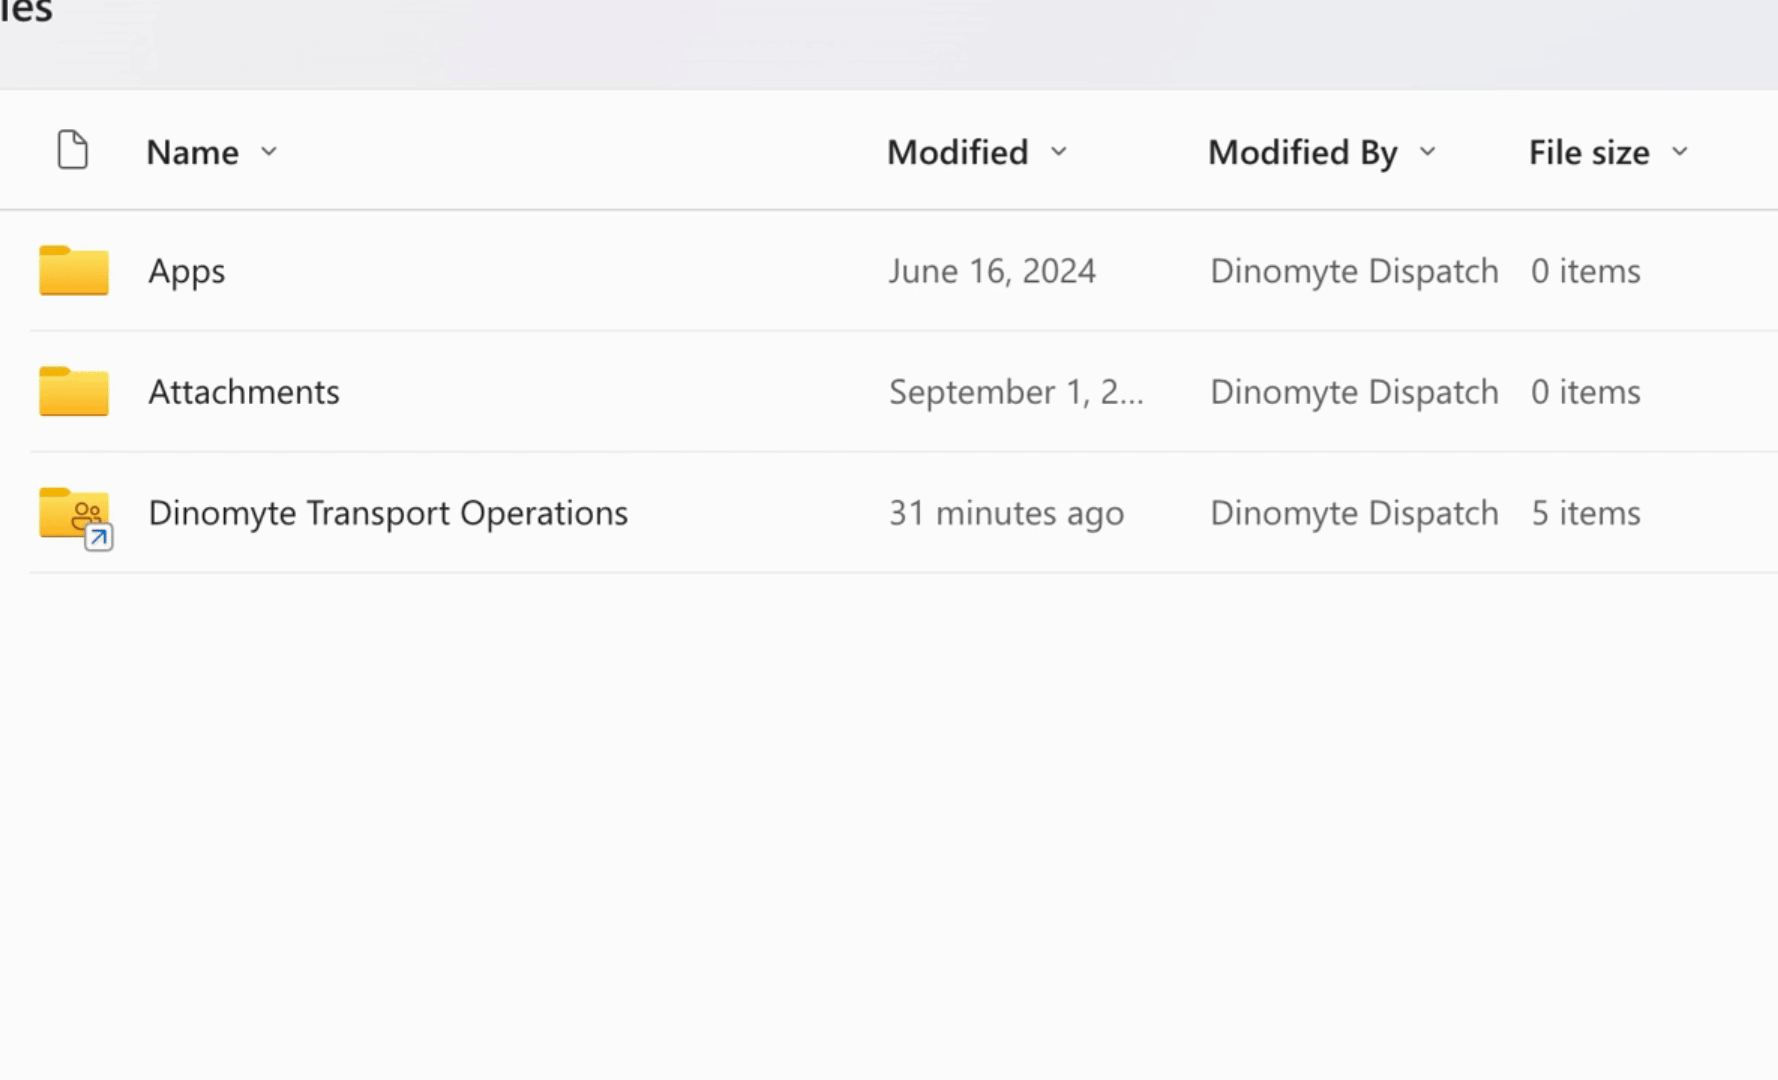Viewport: 1778px width, 1080px height.
Task: Sort by the Name column header
Action: coord(193,152)
